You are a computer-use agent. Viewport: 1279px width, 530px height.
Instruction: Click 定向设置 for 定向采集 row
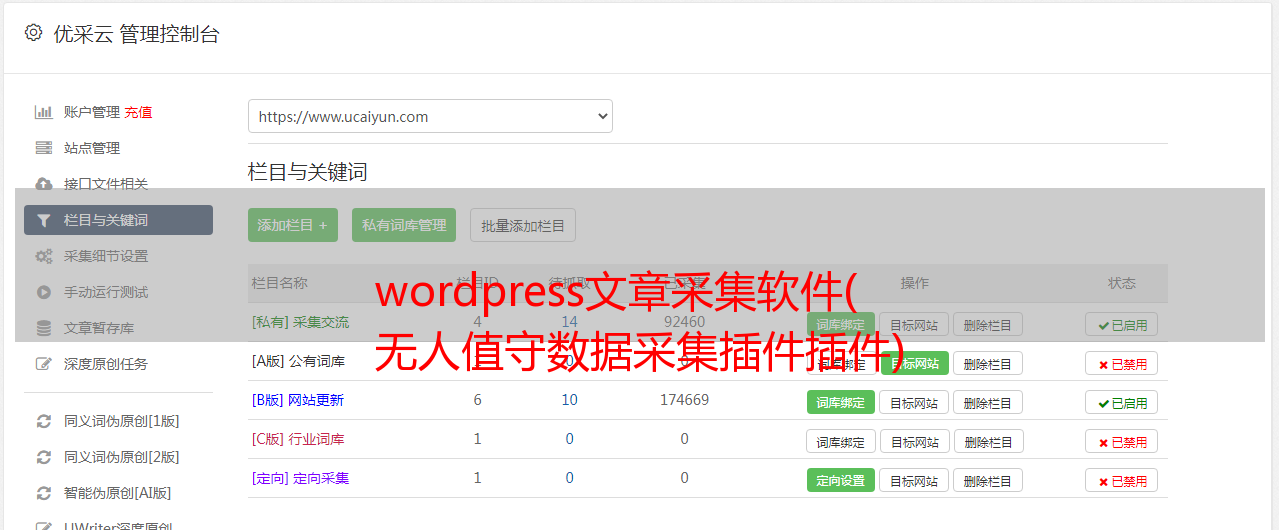841,480
